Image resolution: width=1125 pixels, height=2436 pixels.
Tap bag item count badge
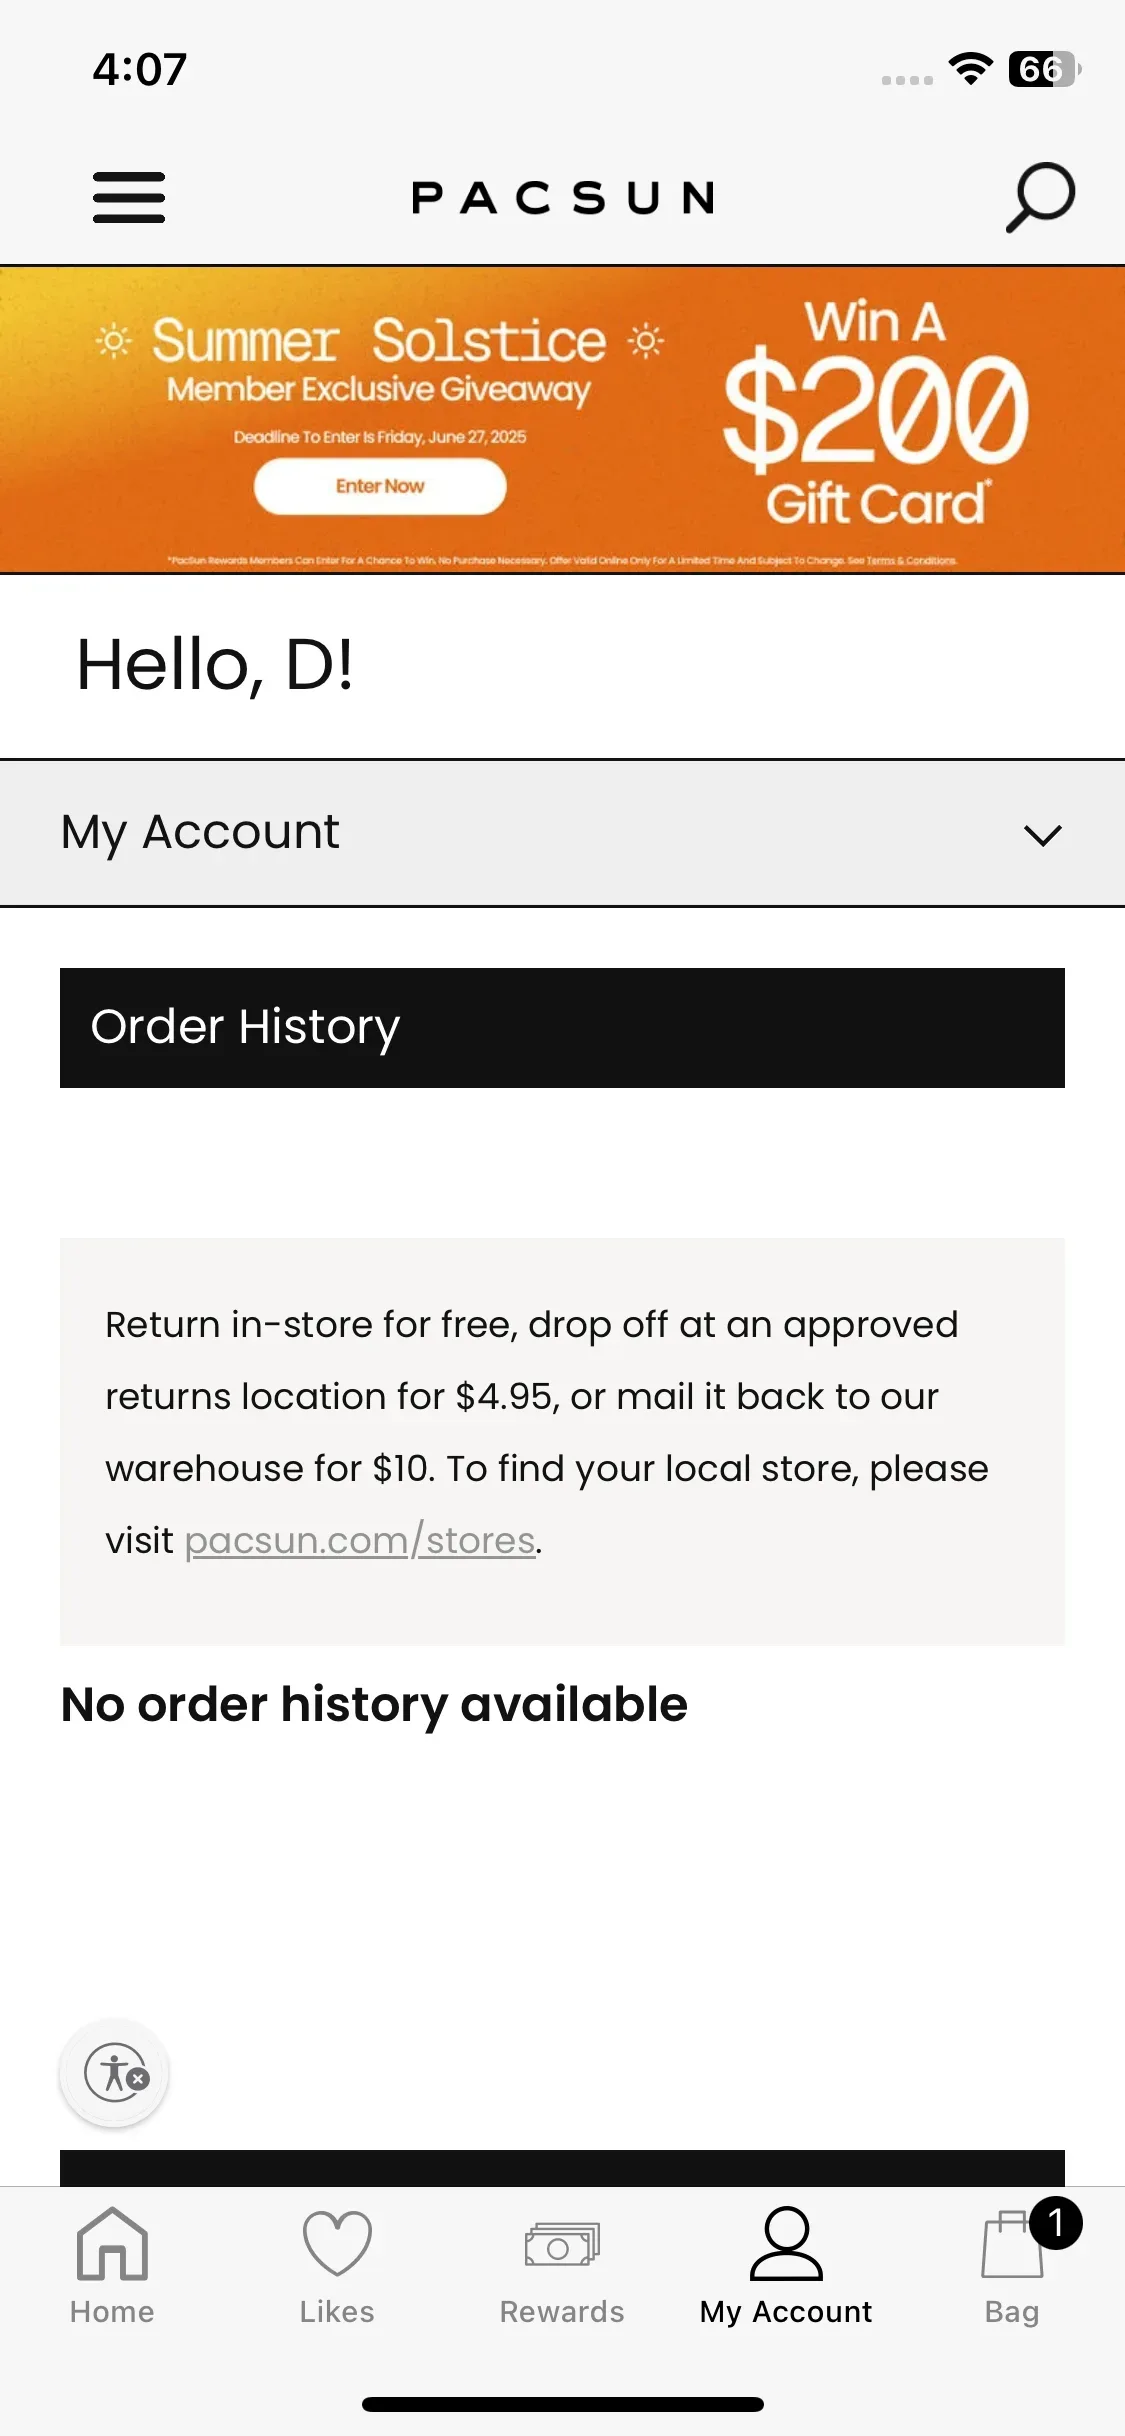coord(1055,2223)
